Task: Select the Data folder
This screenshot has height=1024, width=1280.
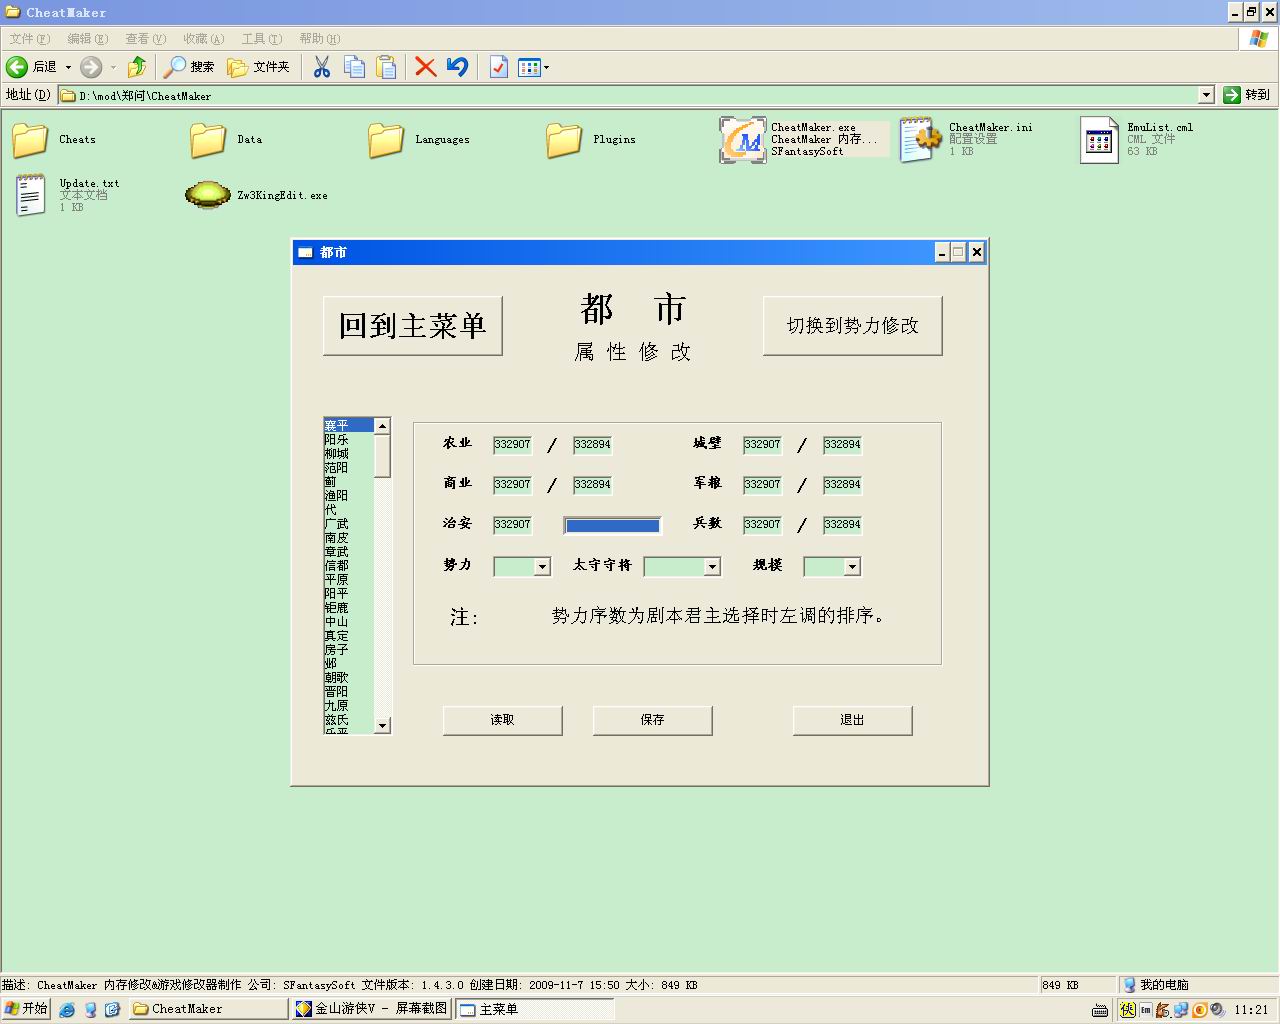Action: 208,140
